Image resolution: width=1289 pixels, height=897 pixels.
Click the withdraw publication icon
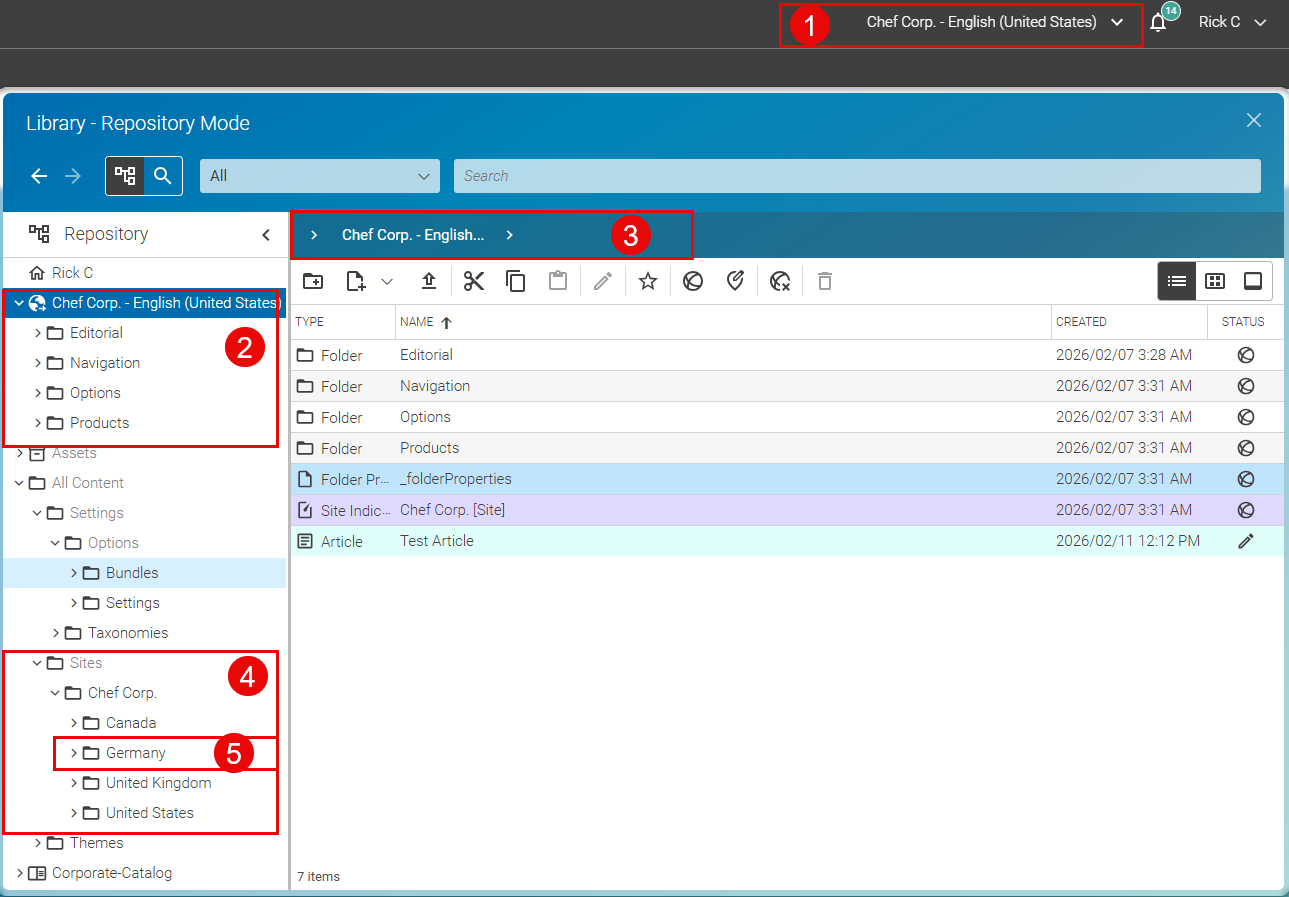781,282
